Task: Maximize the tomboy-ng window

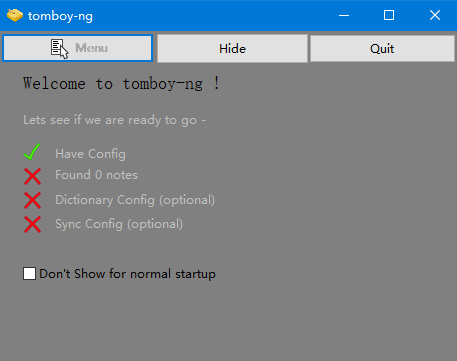Action: click(x=389, y=15)
